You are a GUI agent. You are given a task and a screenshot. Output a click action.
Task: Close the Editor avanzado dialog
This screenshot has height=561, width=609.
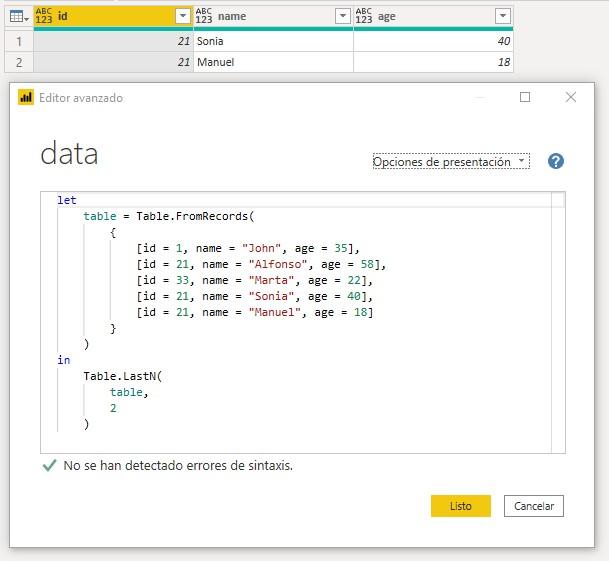pyautogui.click(x=571, y=98)
